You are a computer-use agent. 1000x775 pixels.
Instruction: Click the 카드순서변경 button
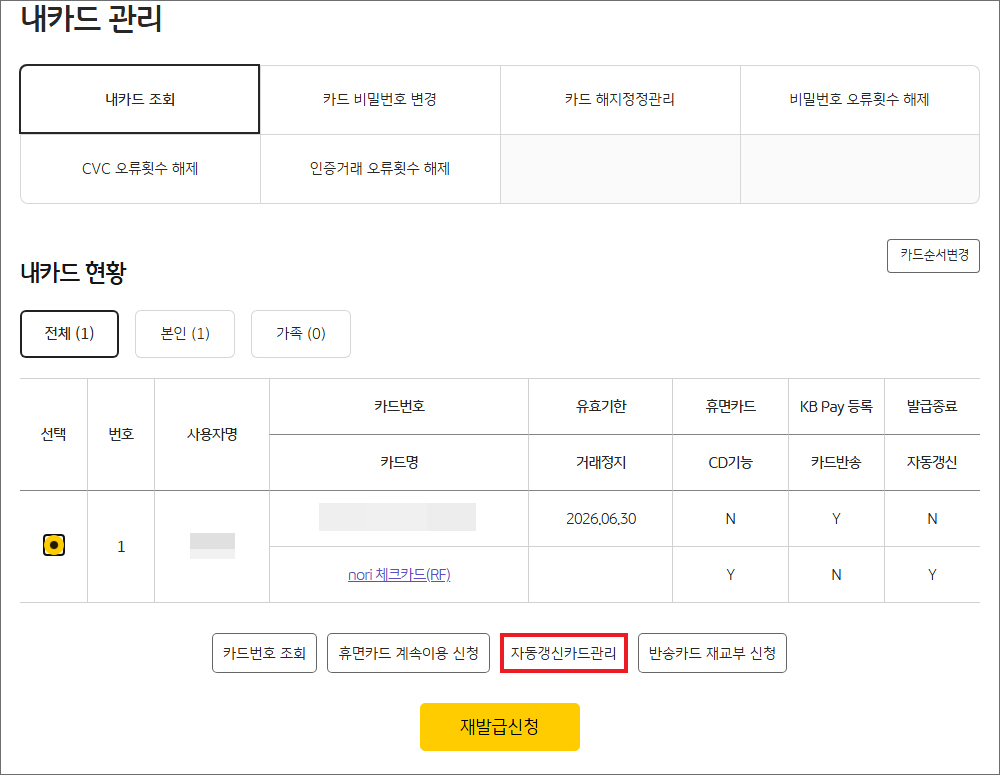pyautogui.click(x=933, y=255)
